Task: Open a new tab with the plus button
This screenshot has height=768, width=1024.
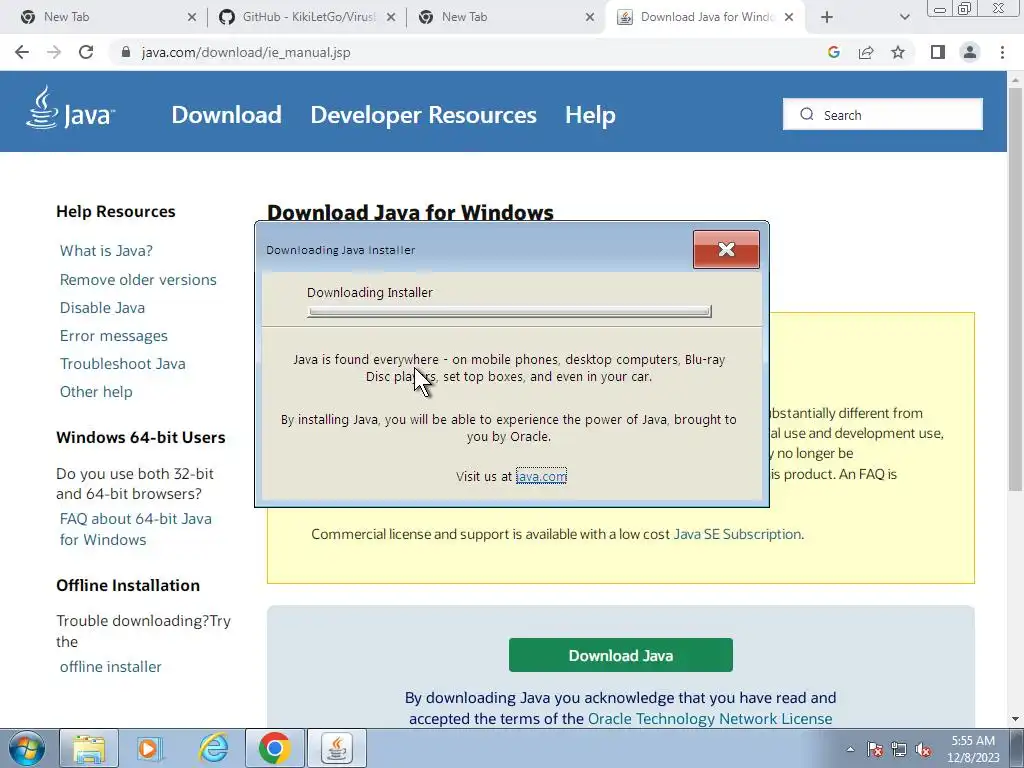Action: click(x=827, y=17)
